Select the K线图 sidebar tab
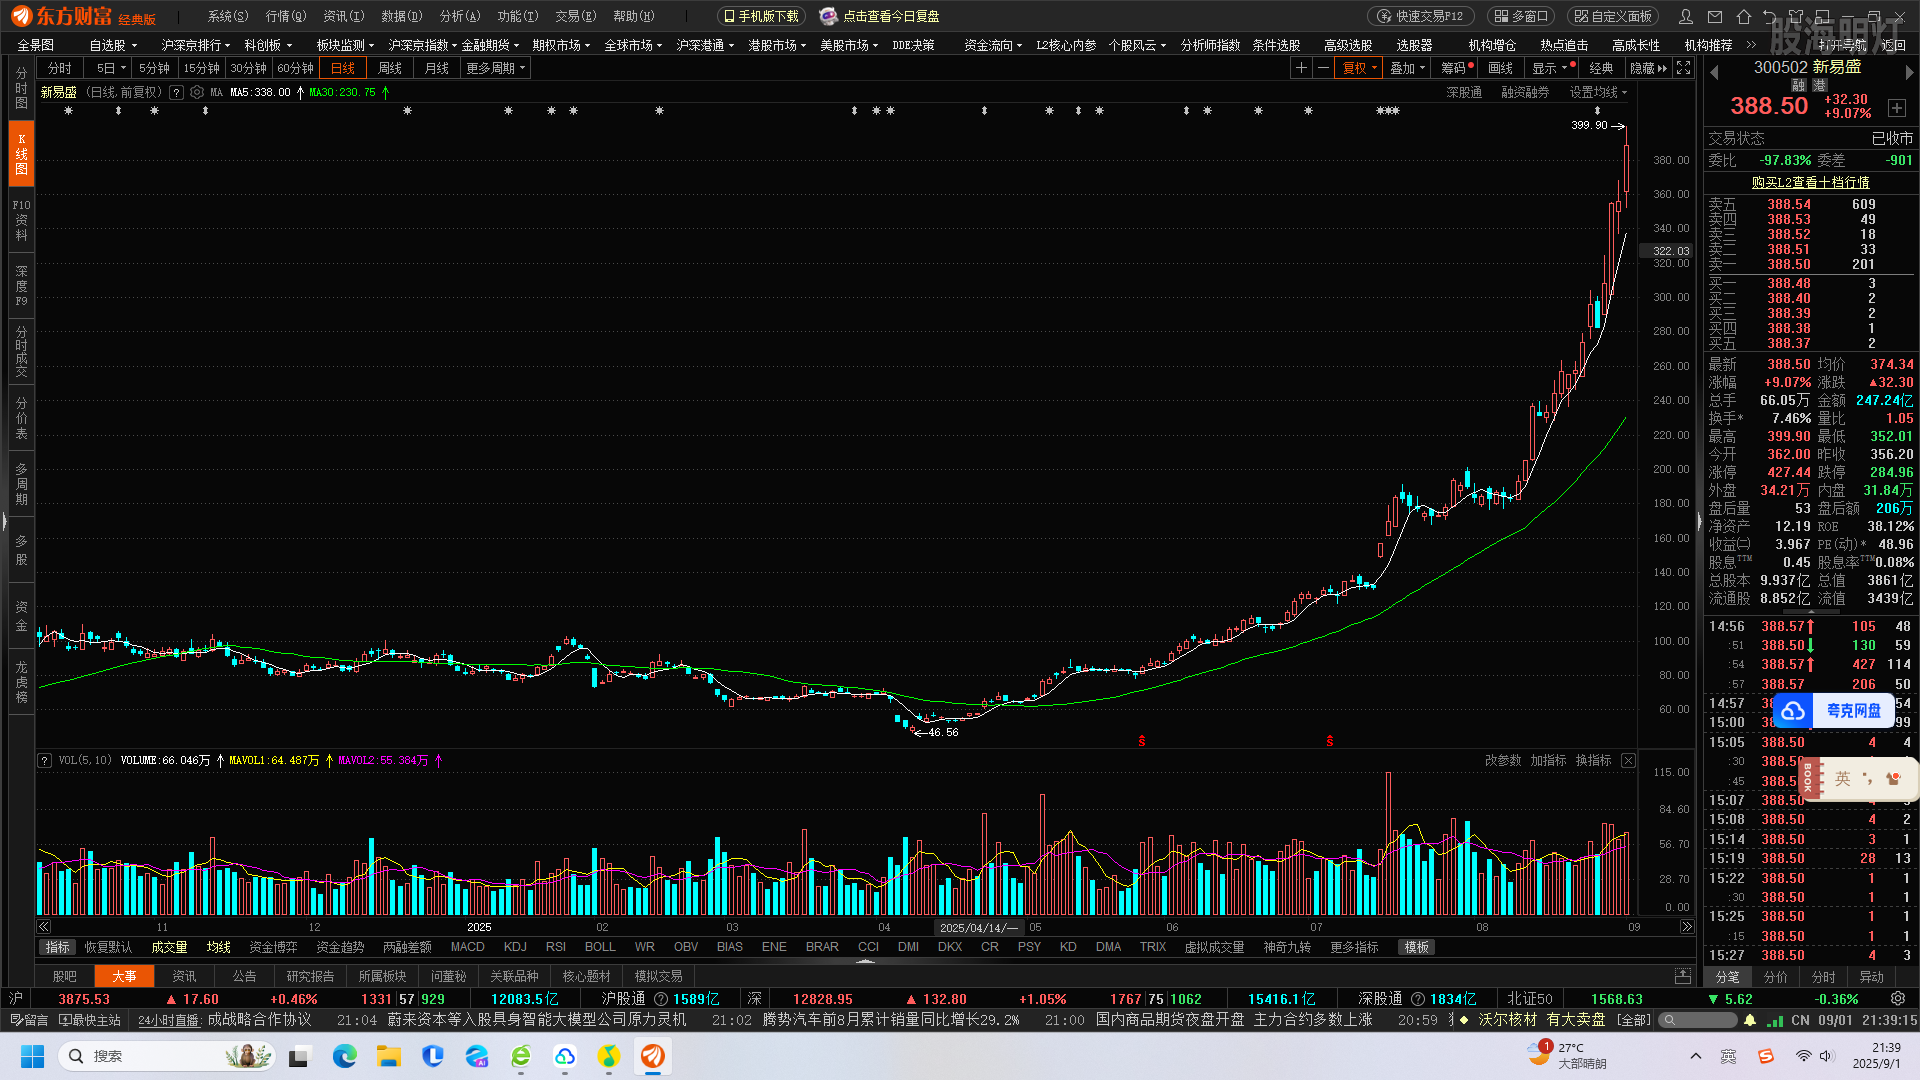The image size is (1920, 1080). tap(21, 154)
